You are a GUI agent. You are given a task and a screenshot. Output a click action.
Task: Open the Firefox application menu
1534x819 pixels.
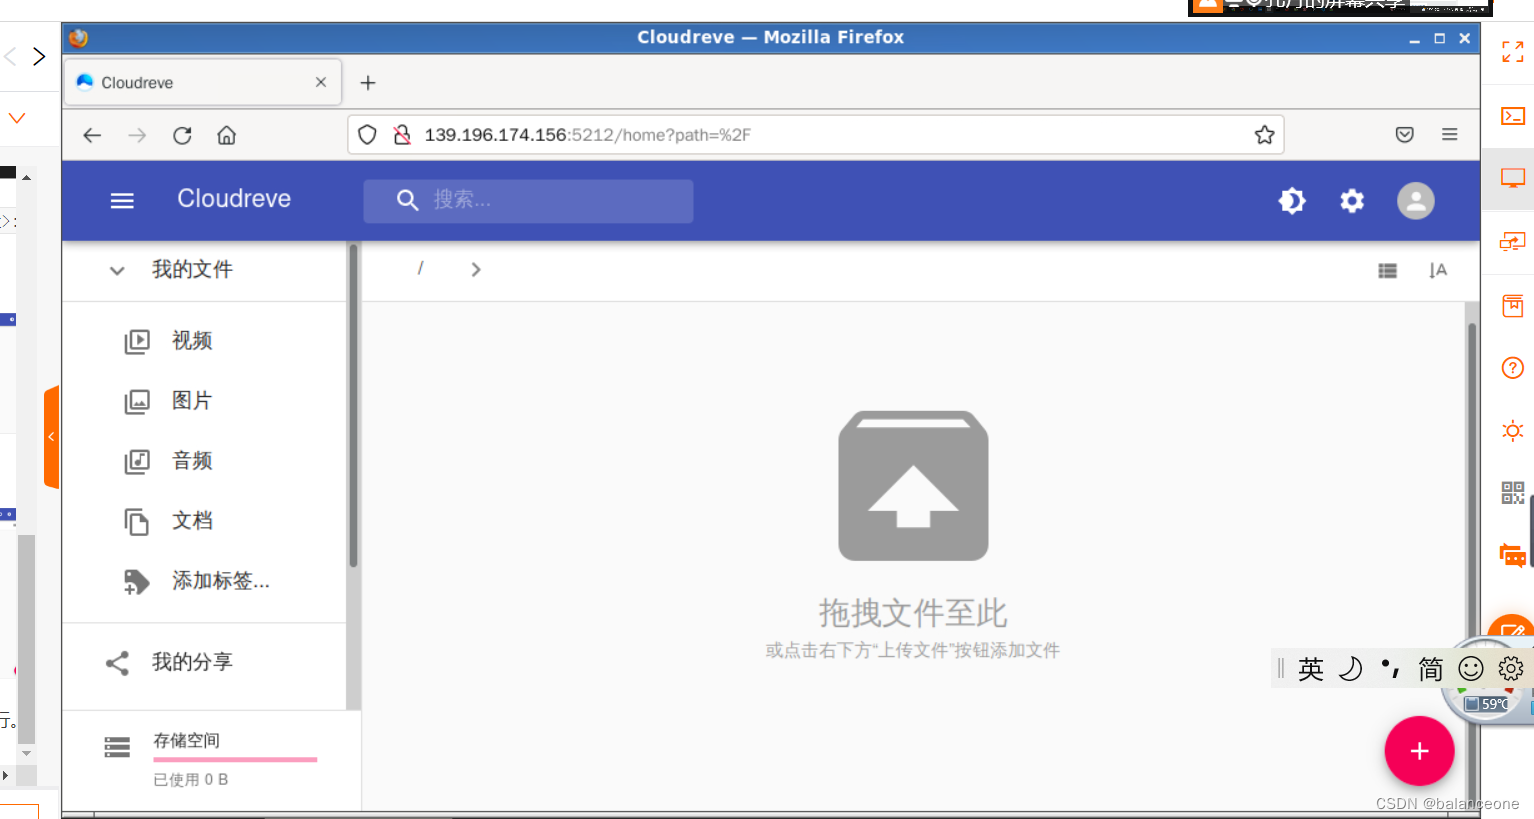coord(1449,135)
